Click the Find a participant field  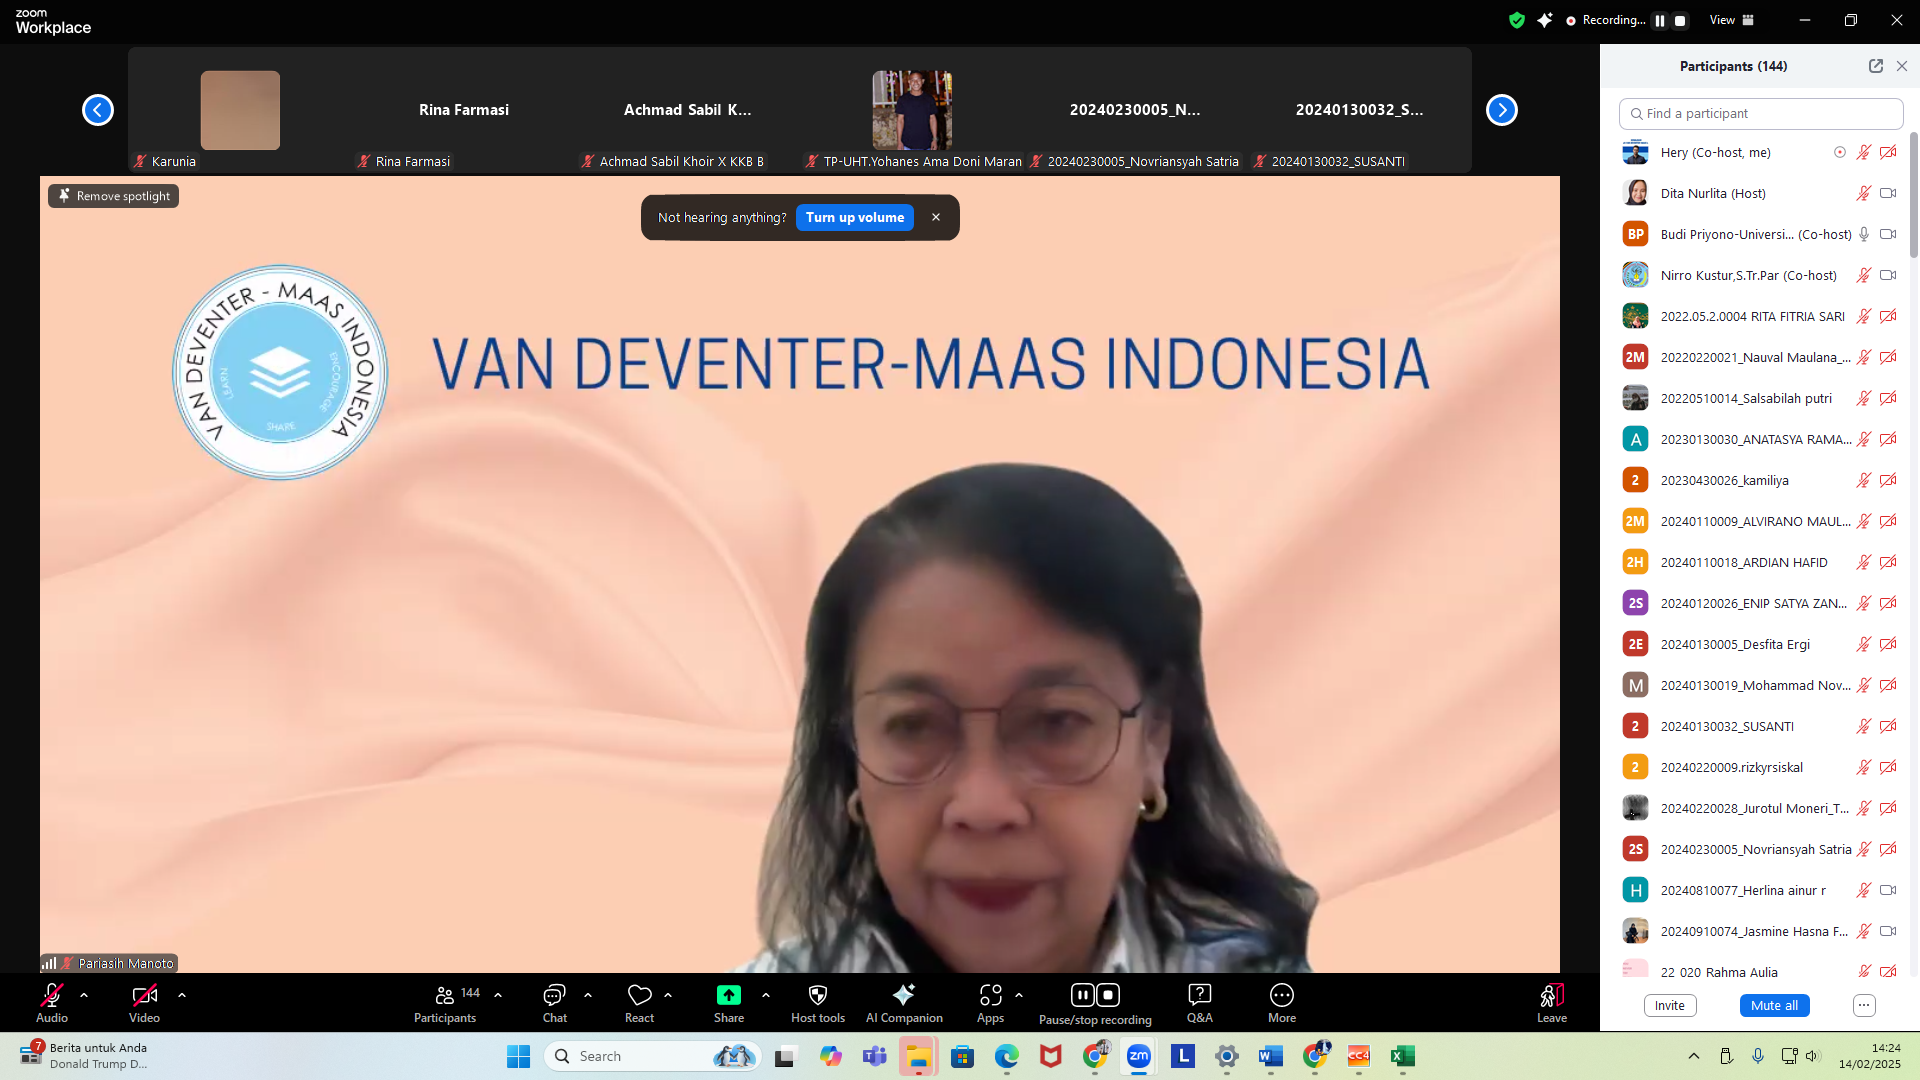coord(1760,113)
